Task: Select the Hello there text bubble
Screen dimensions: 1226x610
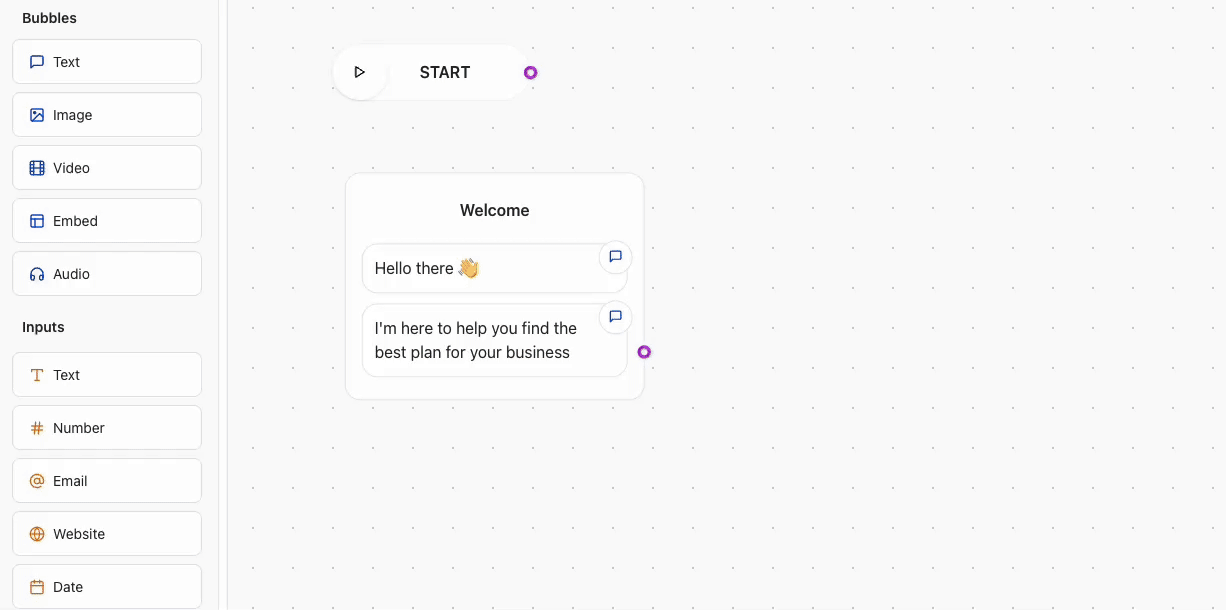Action: coord(470,268)
